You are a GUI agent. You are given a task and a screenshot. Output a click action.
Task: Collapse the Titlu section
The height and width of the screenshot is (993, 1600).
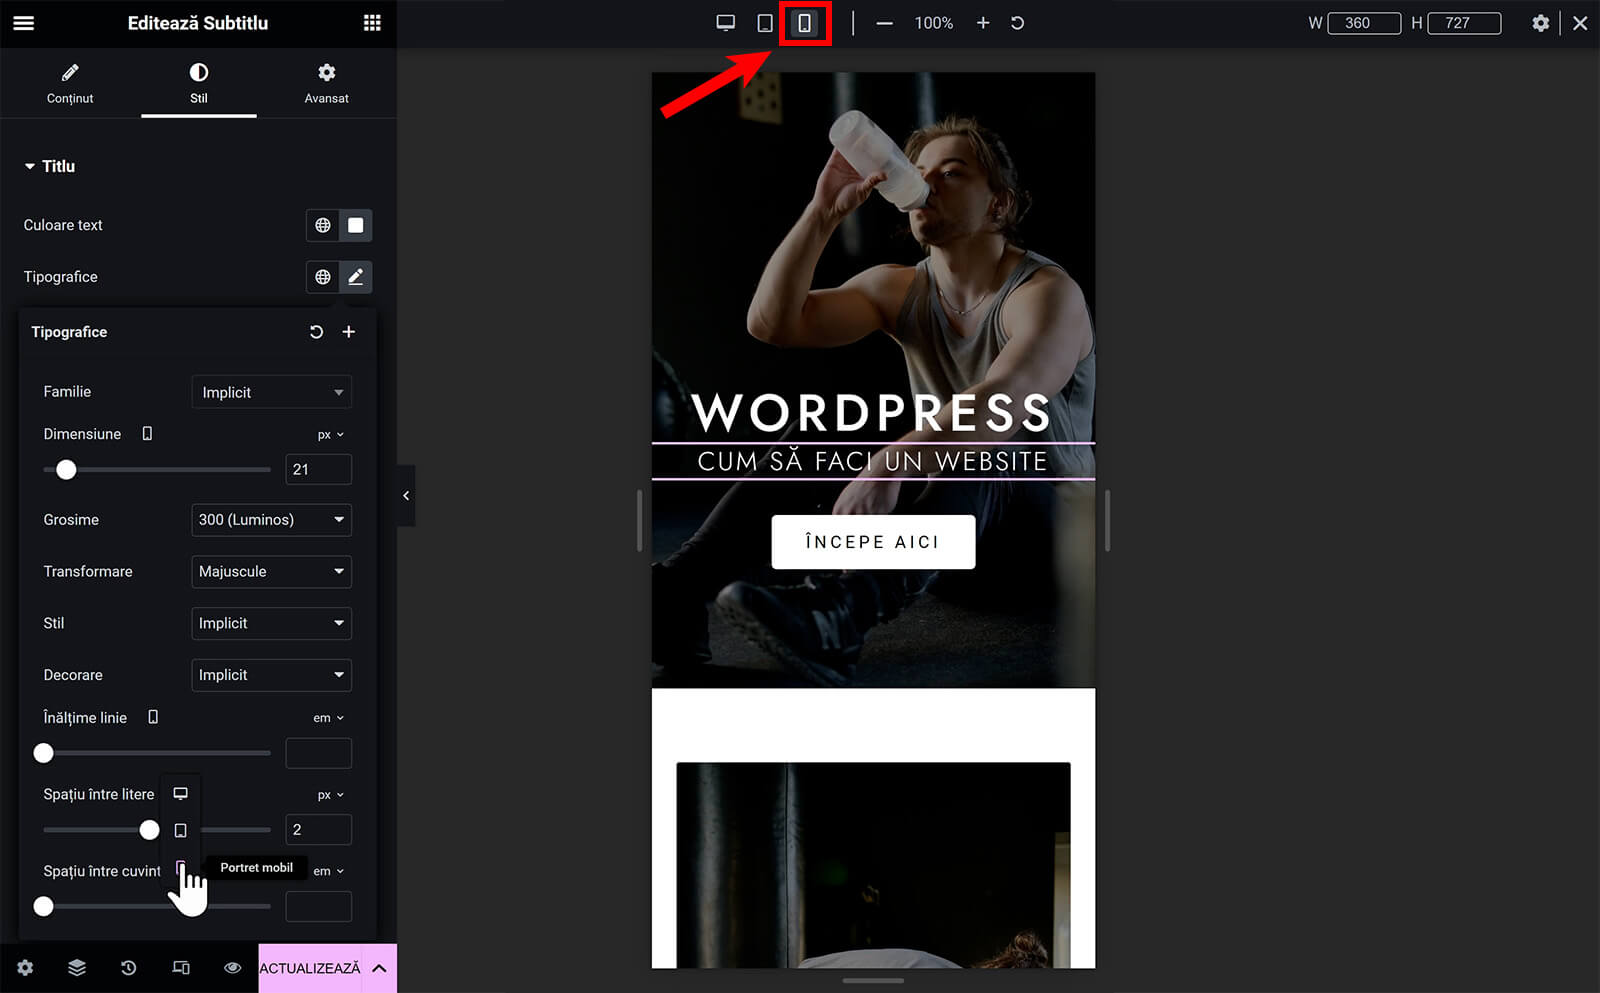click(50, 166)
